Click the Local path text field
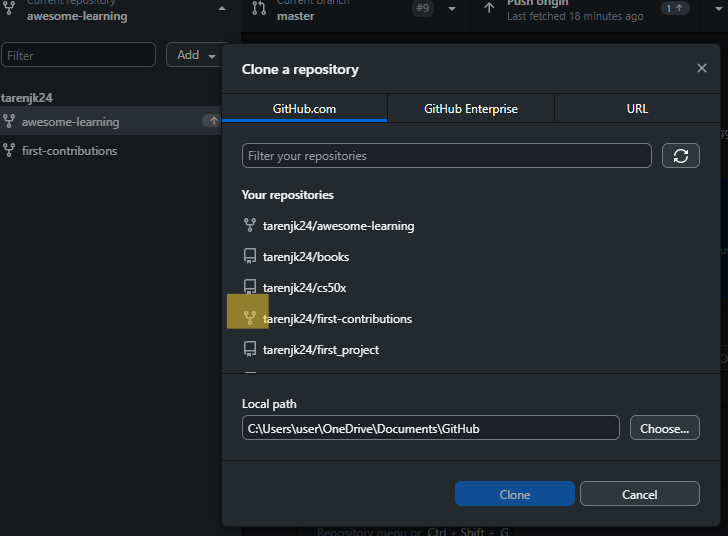The width and height of the screenshot is (728, 536). click(x=430, y=429)
